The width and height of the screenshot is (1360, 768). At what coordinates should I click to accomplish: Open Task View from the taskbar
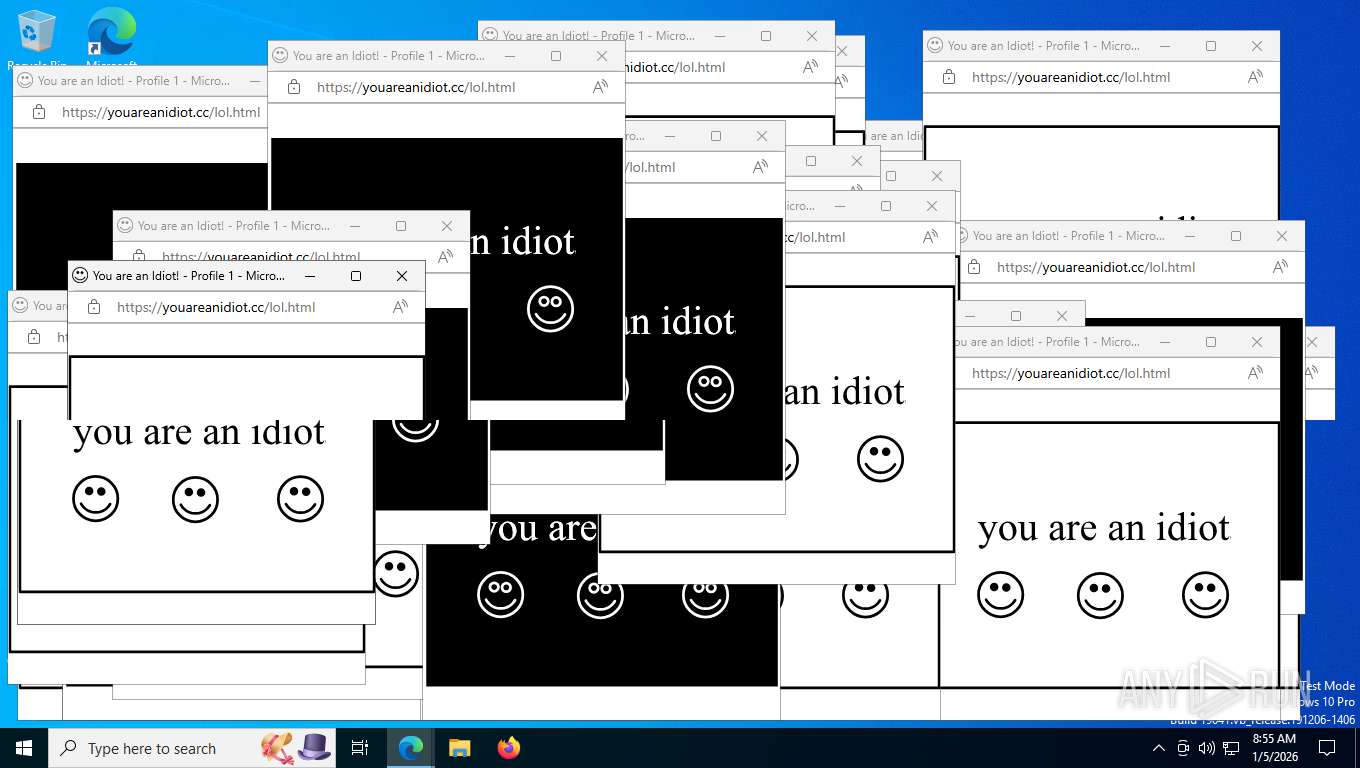(360, 748)
